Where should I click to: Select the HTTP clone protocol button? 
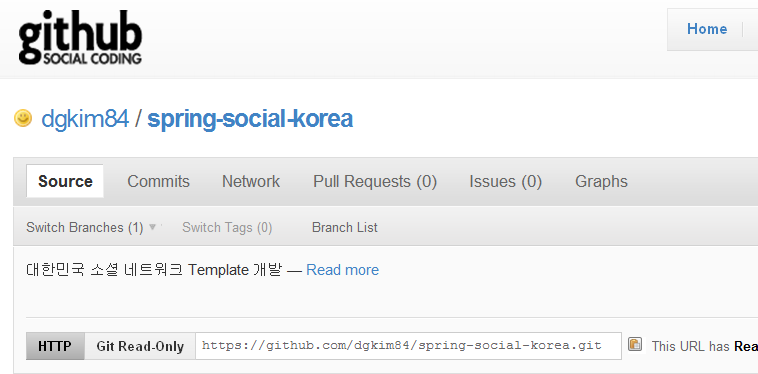pyautogui.click(x=55, y=346)
